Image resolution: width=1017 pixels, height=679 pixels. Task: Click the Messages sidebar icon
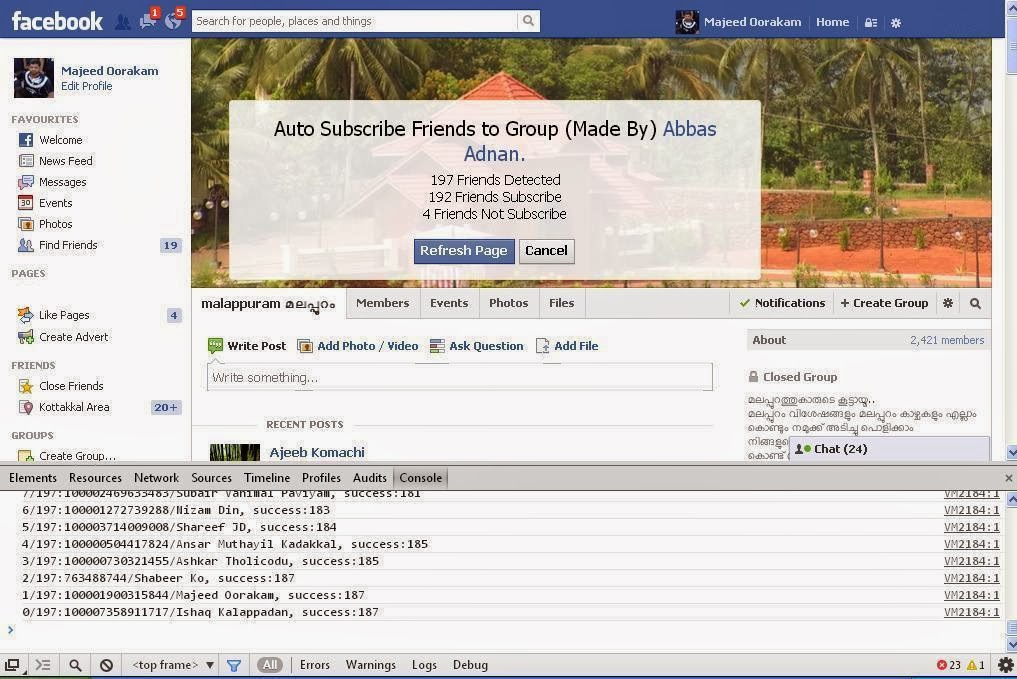26,182
